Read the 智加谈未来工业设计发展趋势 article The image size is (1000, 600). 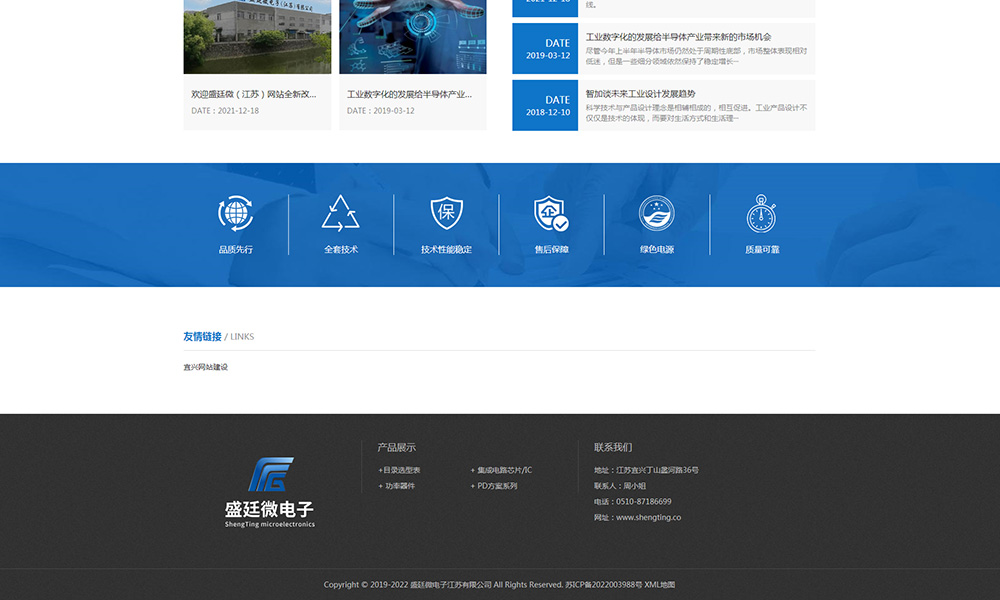tap(640, 94)
